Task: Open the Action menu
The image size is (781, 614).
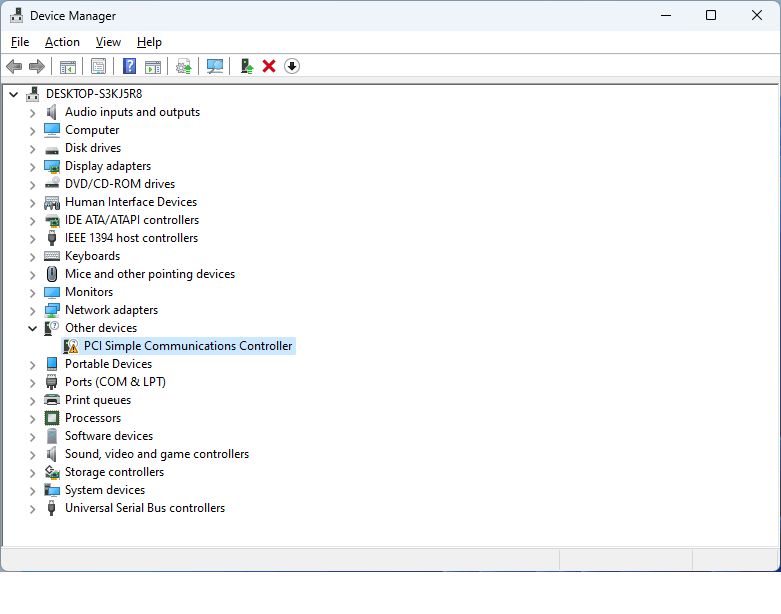Action: [x=62, y=42]
